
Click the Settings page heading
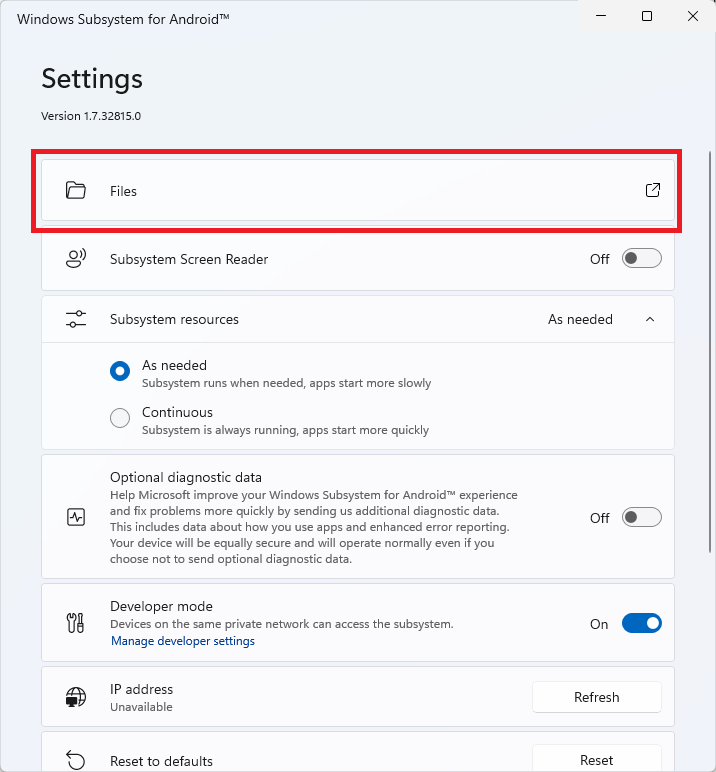92,79
